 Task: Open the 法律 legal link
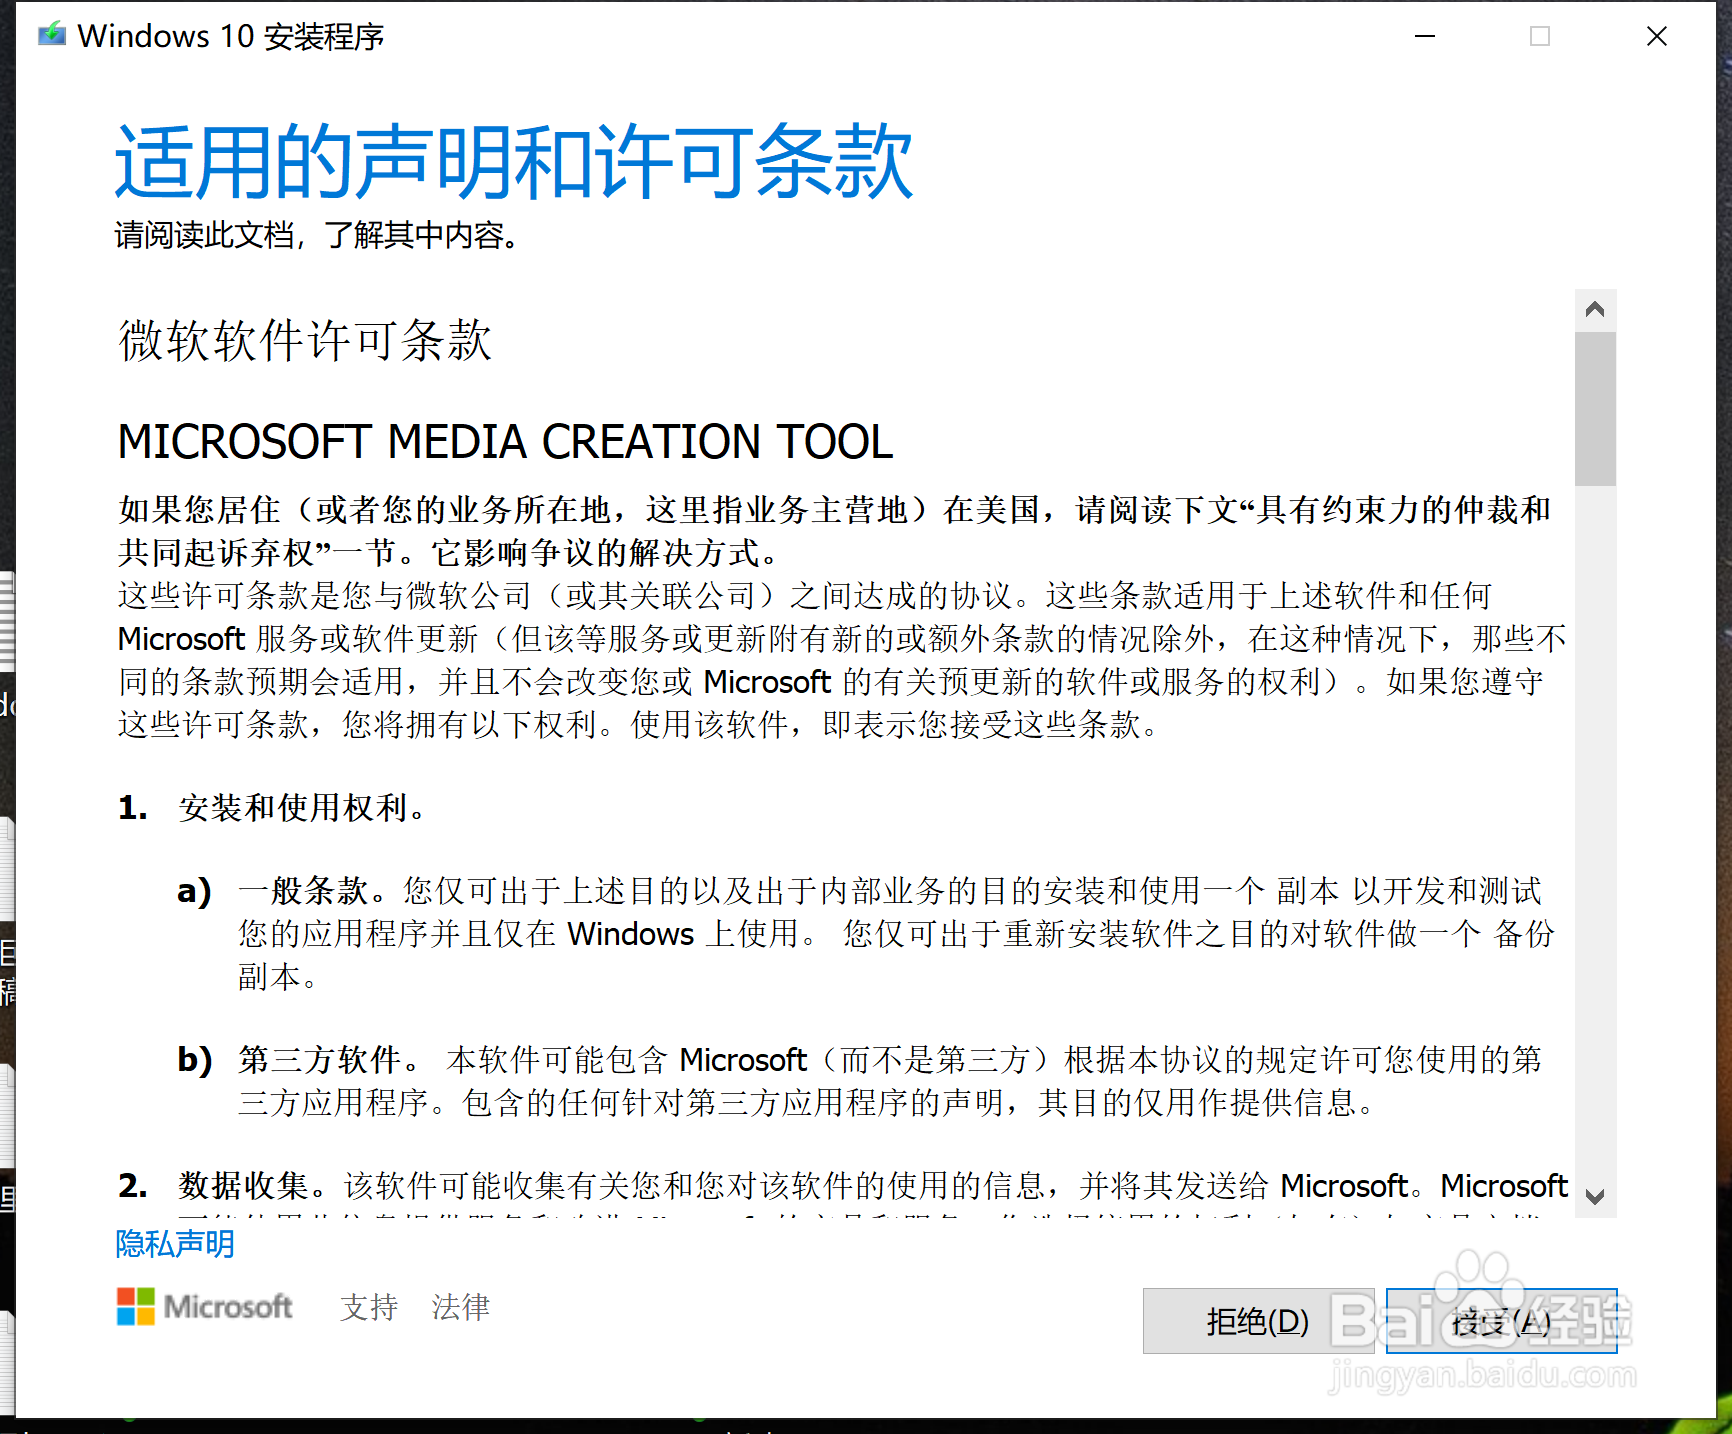click(461, 1307)
